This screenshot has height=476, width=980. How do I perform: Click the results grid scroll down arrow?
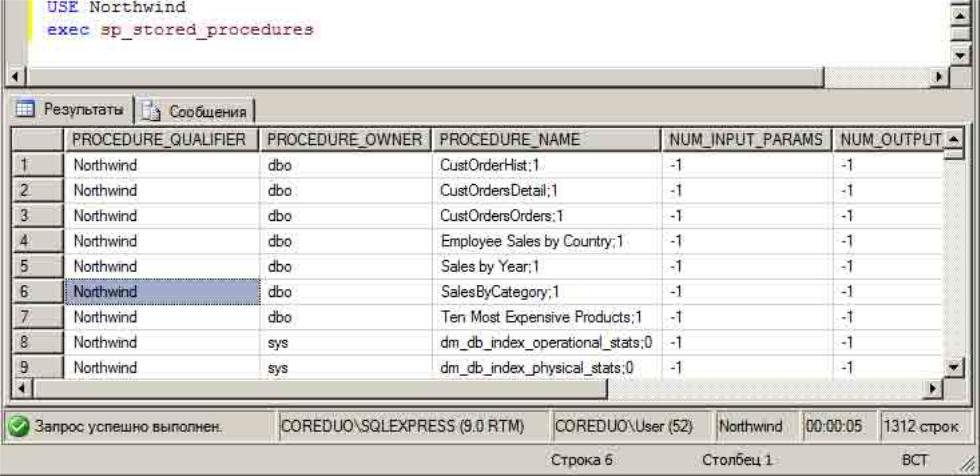(954, 367)
